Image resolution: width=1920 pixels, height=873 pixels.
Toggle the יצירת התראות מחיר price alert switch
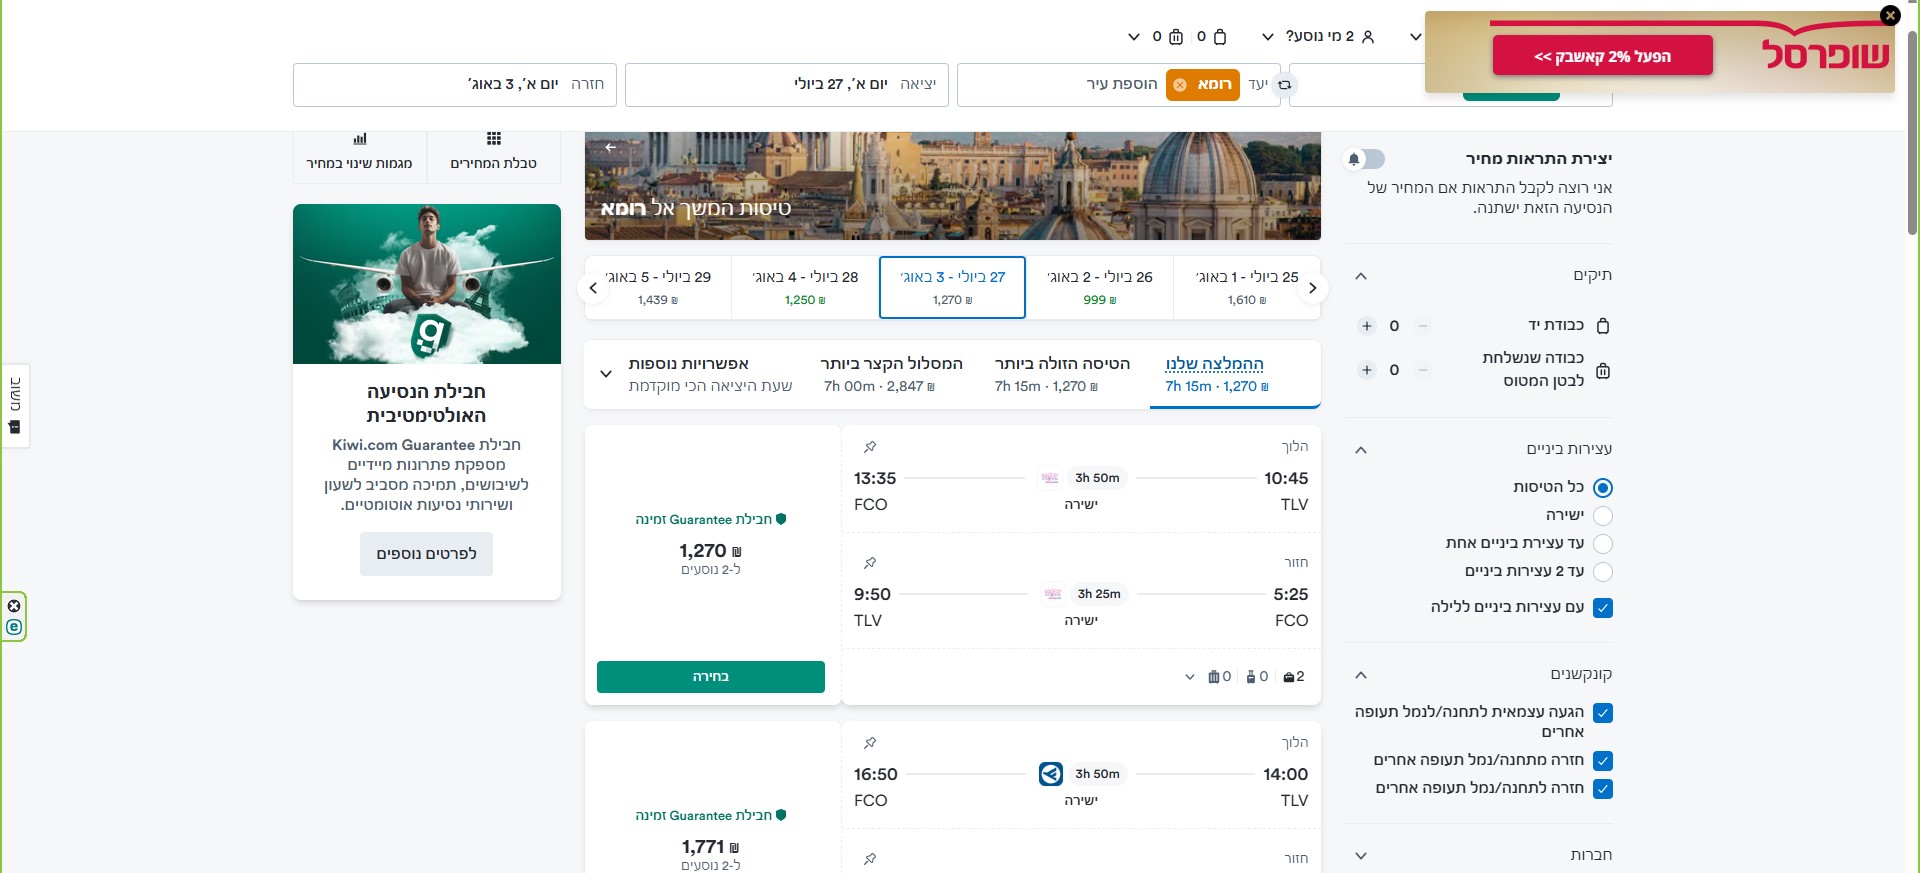(x=1365, y=159)
